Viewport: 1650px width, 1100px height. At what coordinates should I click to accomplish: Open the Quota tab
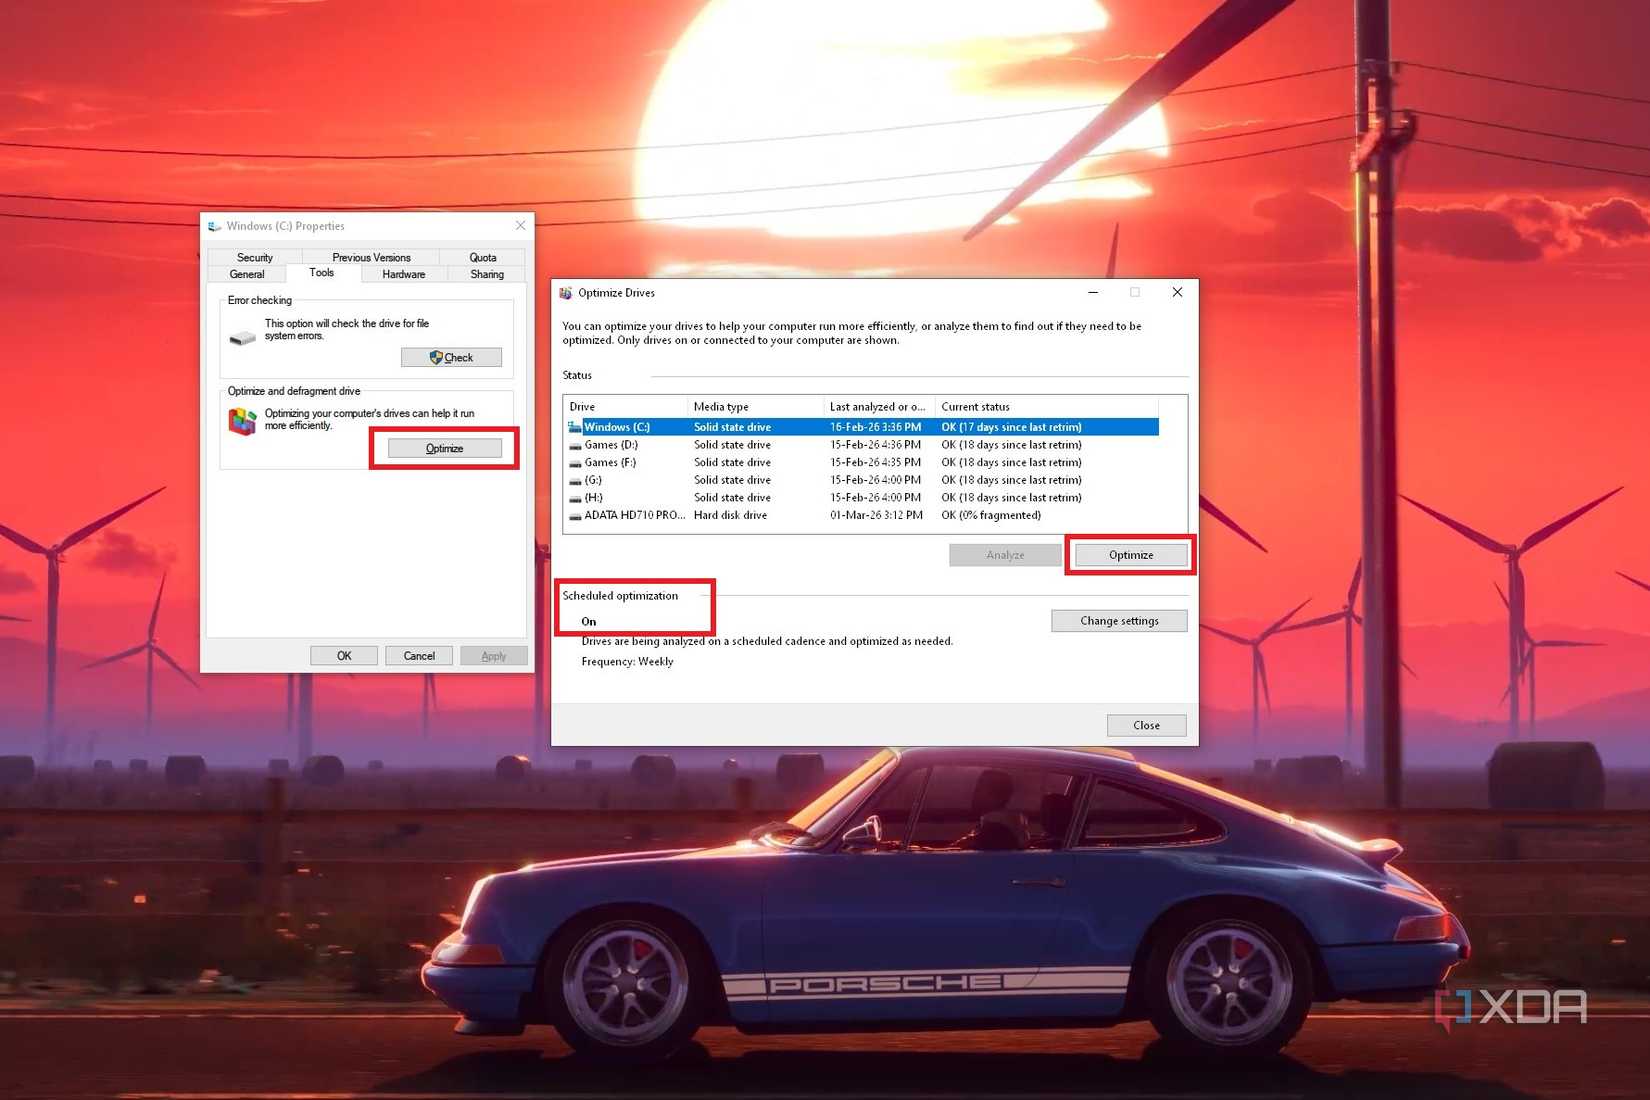click(x=483, y=257)
